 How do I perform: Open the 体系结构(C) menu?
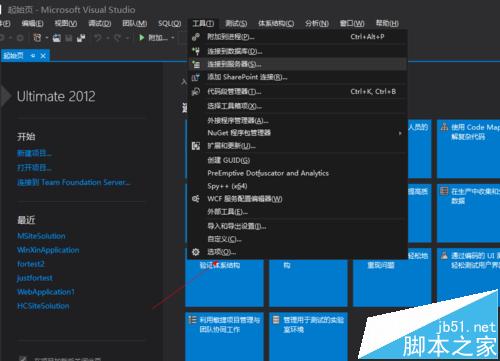click(x=276, y=23)
